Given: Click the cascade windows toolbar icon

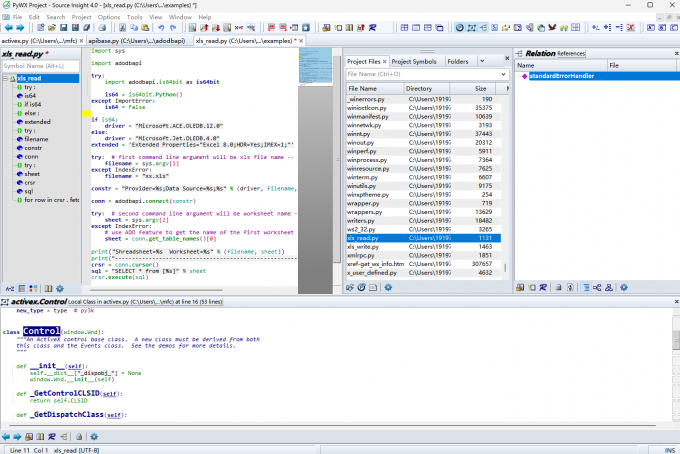Looking at the screenshot, I should pyautogui.click(x=439, y=28).
